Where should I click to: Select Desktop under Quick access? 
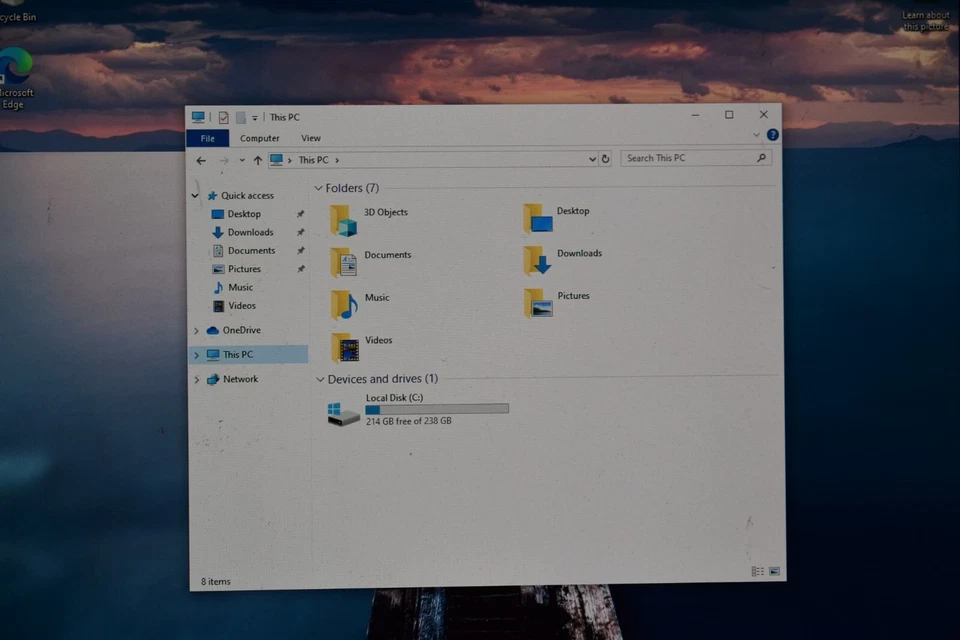[244, 214]
